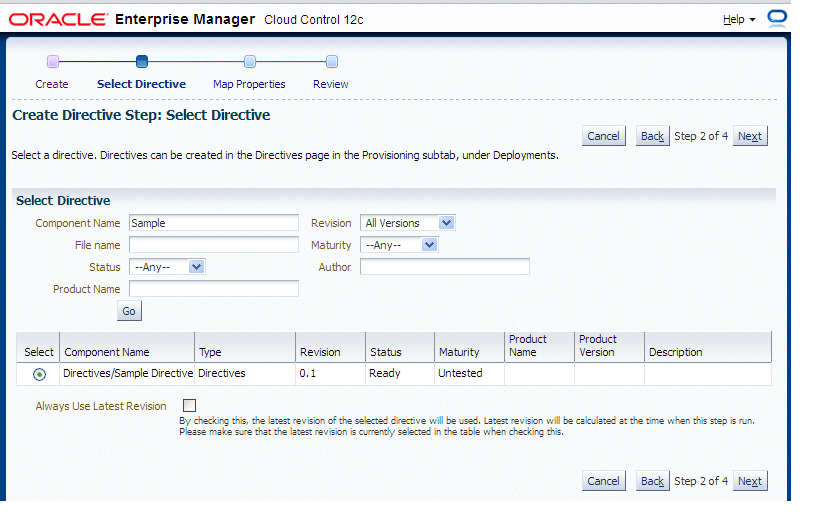The height and width of the screenshot is (525, 840).
Task: Click the bottom Next button
Action: point(749,481)
